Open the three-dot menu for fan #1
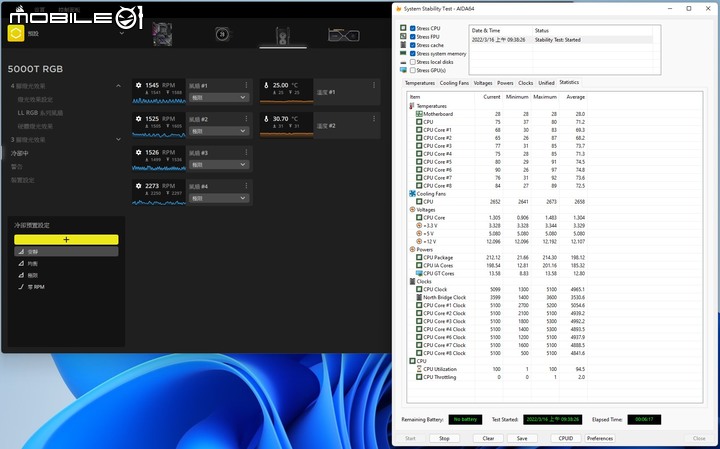The image size is (720, 449). point(247,85)
